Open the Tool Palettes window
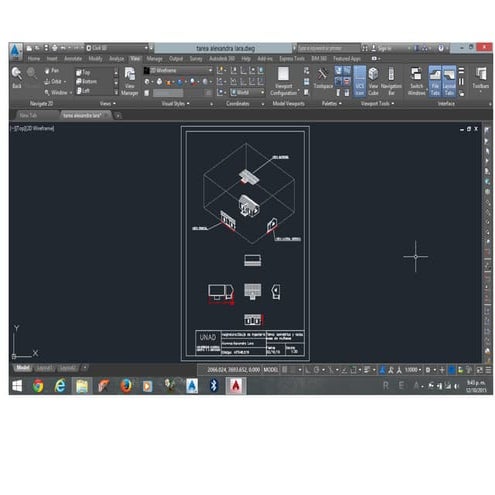 [323, 78]
